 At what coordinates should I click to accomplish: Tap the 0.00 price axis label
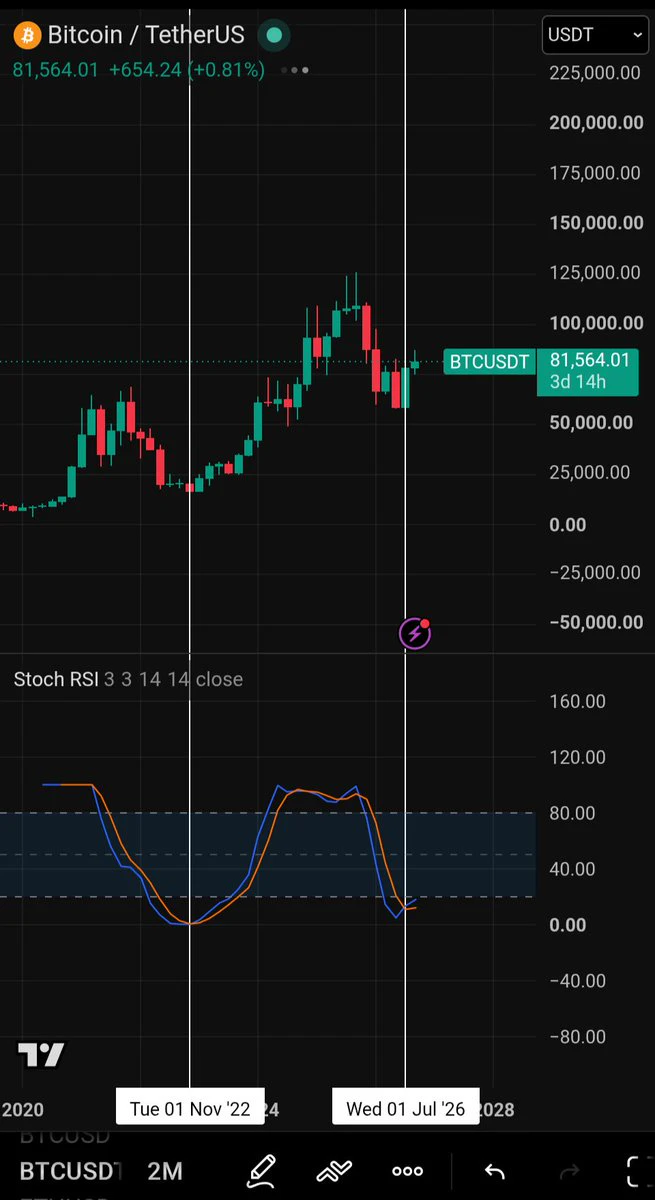click(568, 524)
